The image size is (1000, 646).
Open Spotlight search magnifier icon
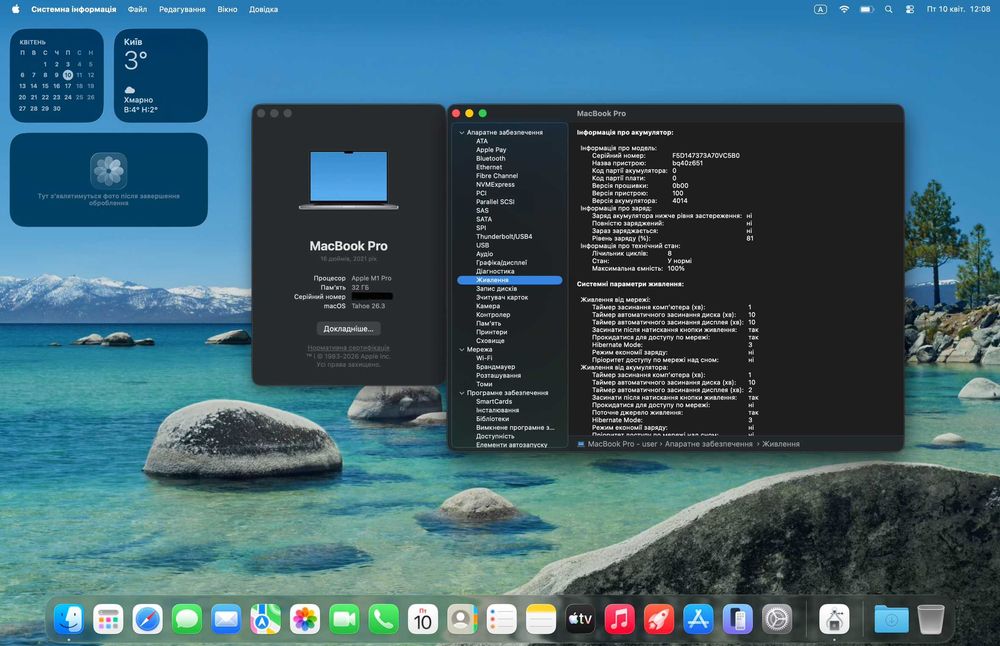pos(888,9)
